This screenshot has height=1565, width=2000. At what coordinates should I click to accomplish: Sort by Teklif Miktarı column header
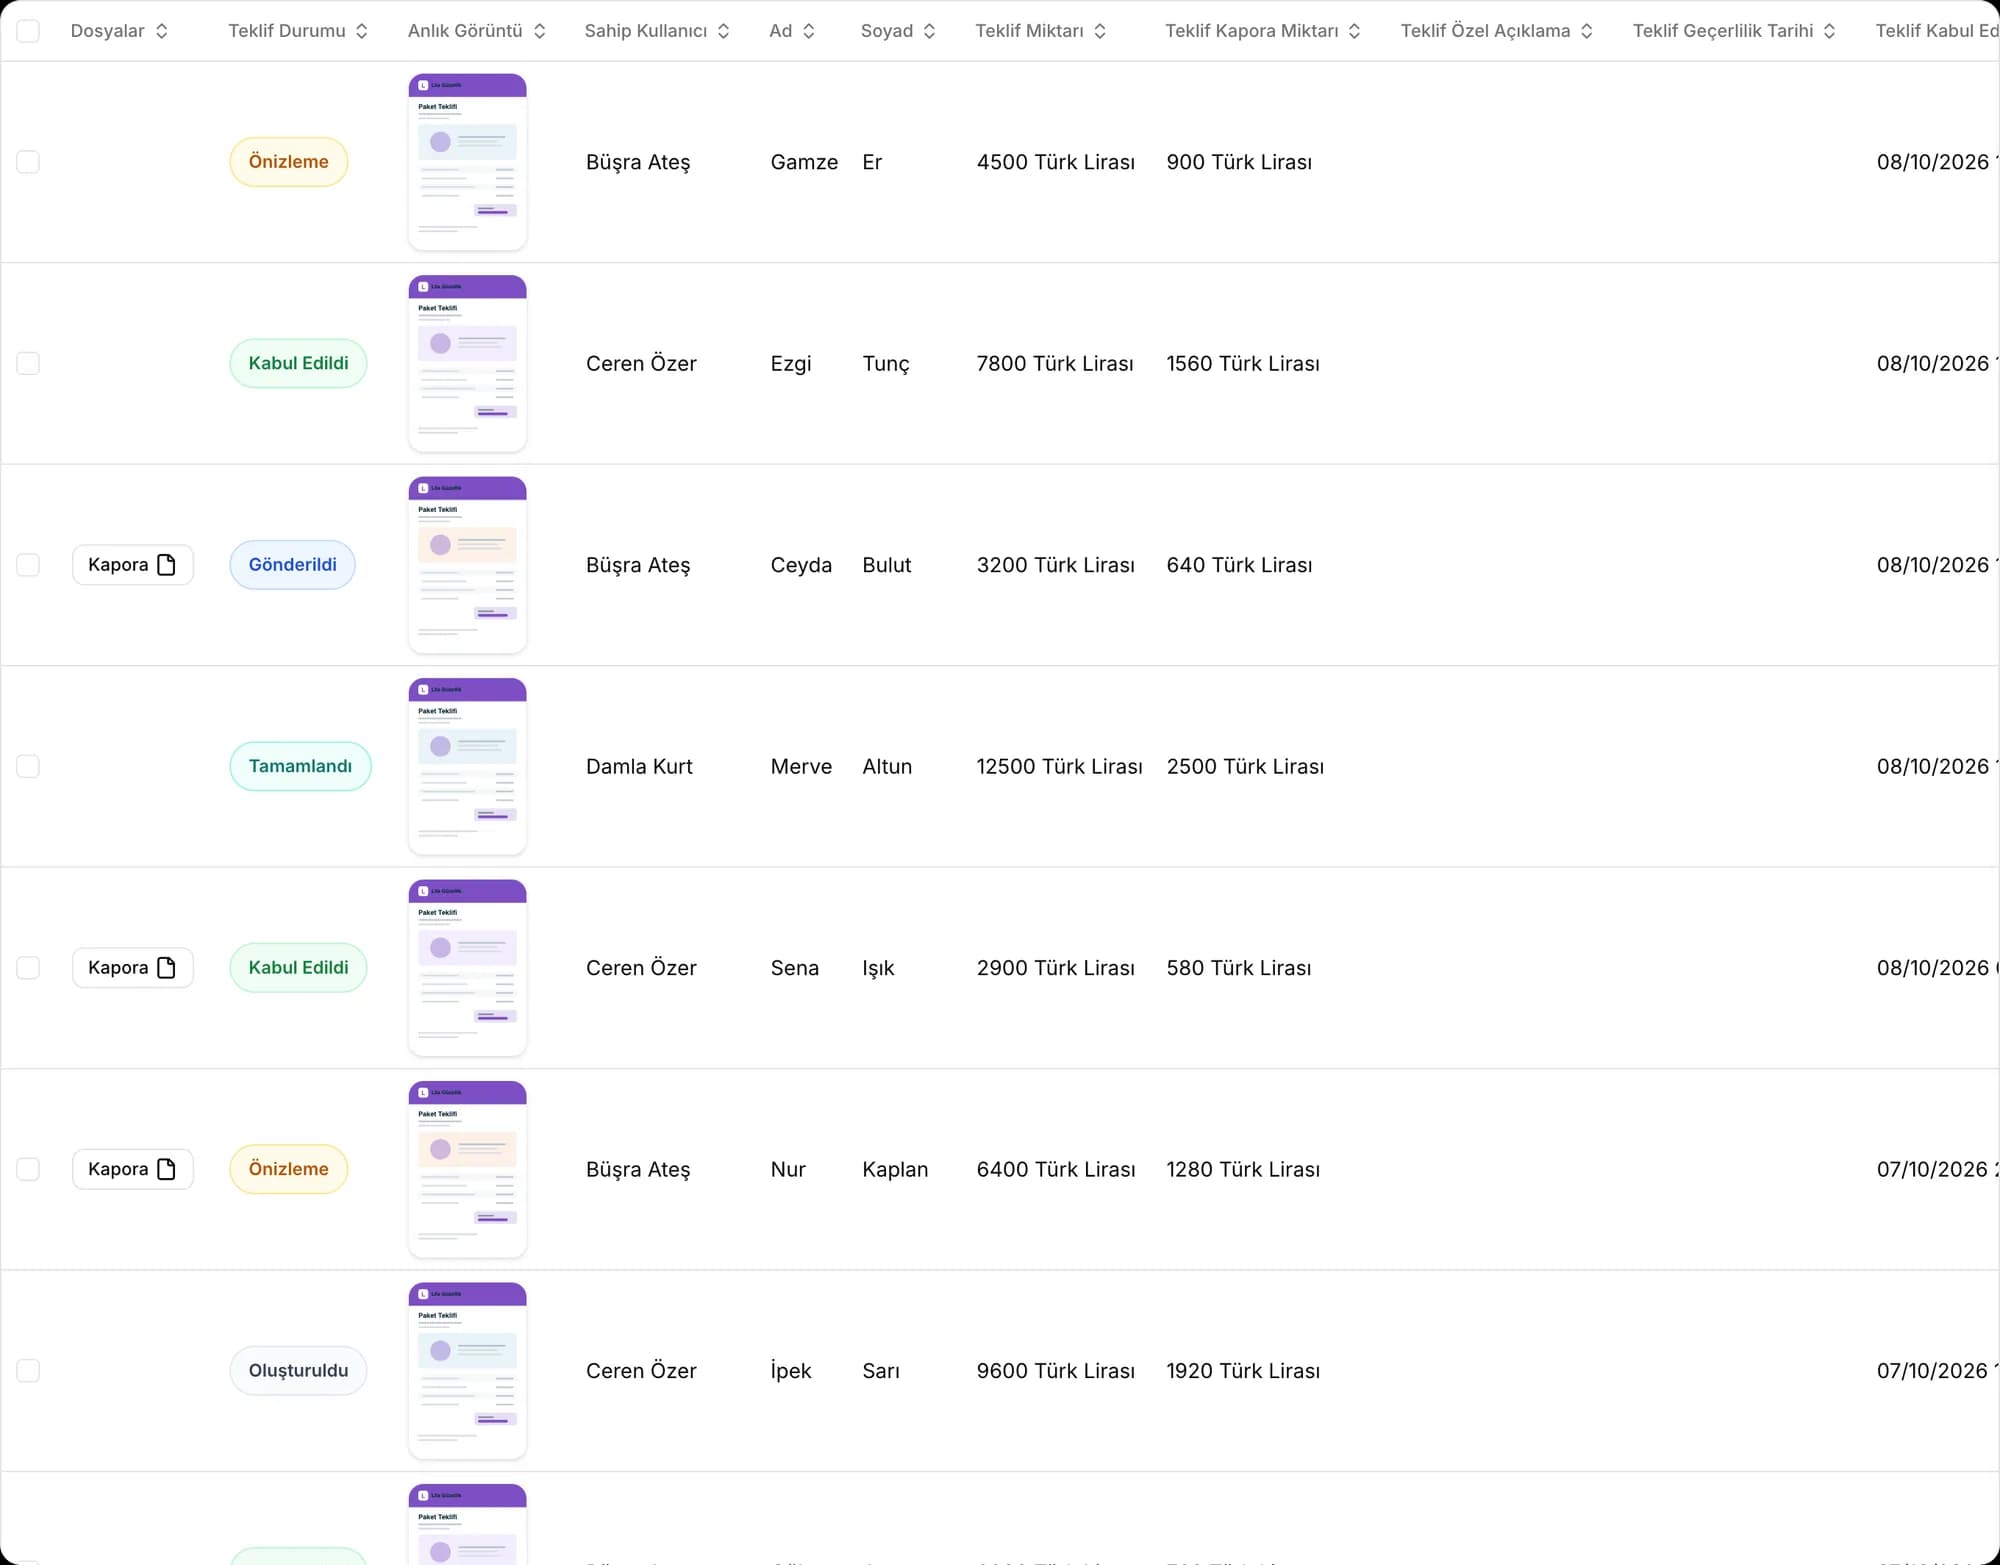tap(1040, 31)
